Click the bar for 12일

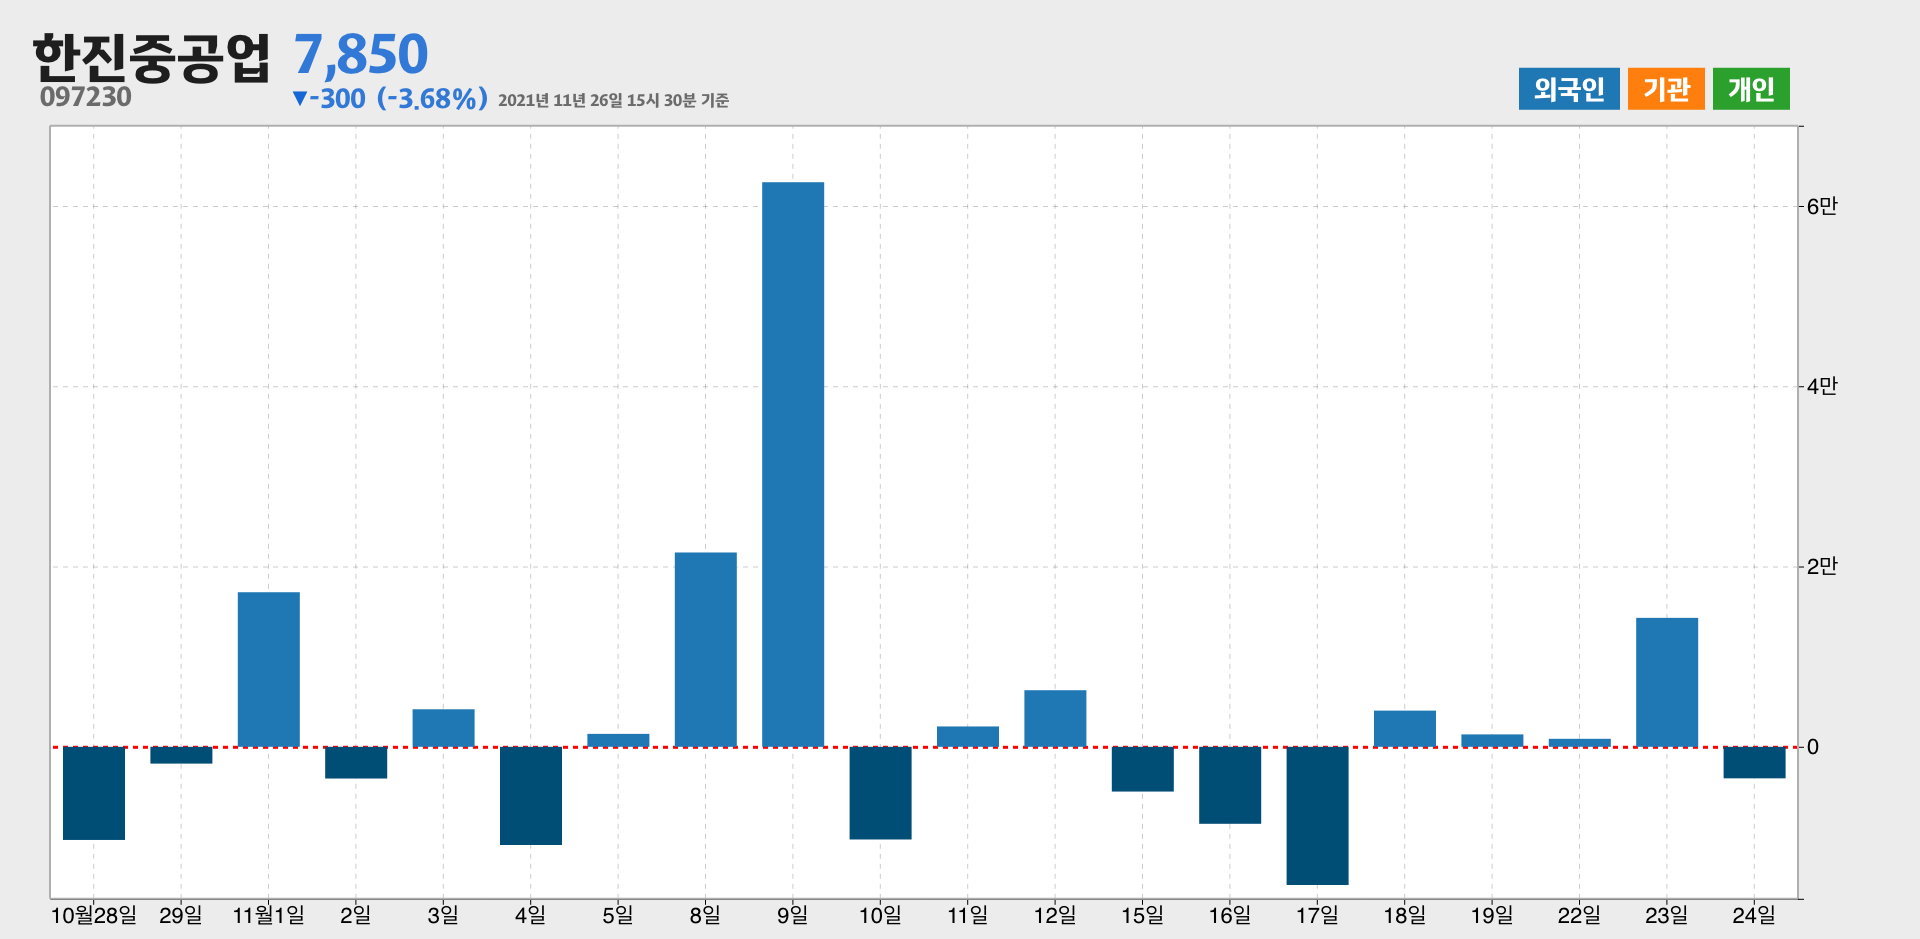[1055, 718]
